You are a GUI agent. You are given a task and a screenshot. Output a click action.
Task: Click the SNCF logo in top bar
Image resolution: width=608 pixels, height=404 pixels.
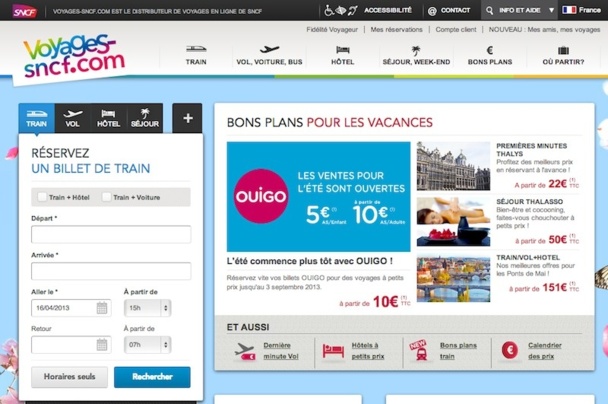tap(24, 11)
